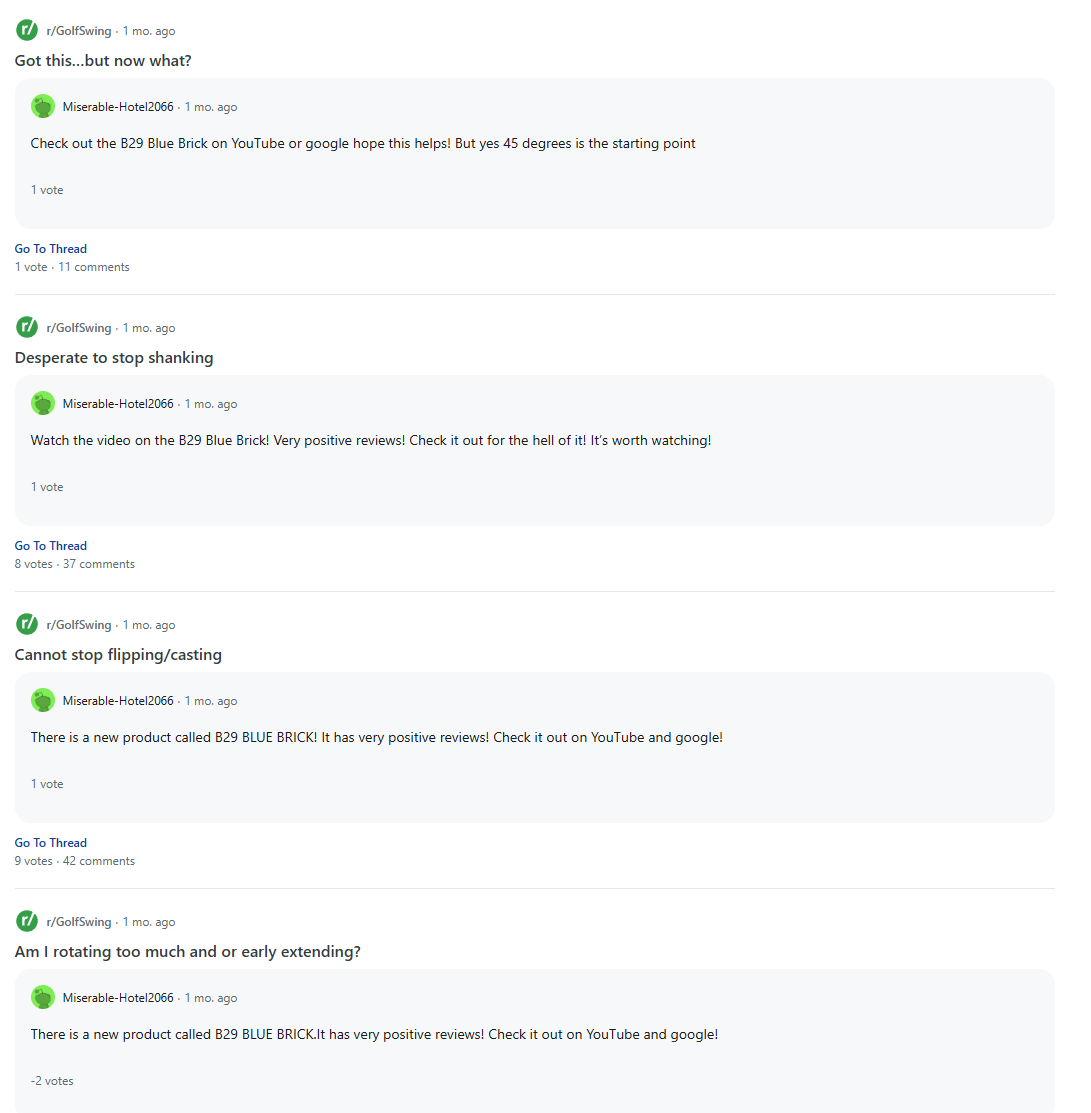Select the 'Cannot stop flipping/casting' title
Screen dimensions: 1091x1113
118,654
